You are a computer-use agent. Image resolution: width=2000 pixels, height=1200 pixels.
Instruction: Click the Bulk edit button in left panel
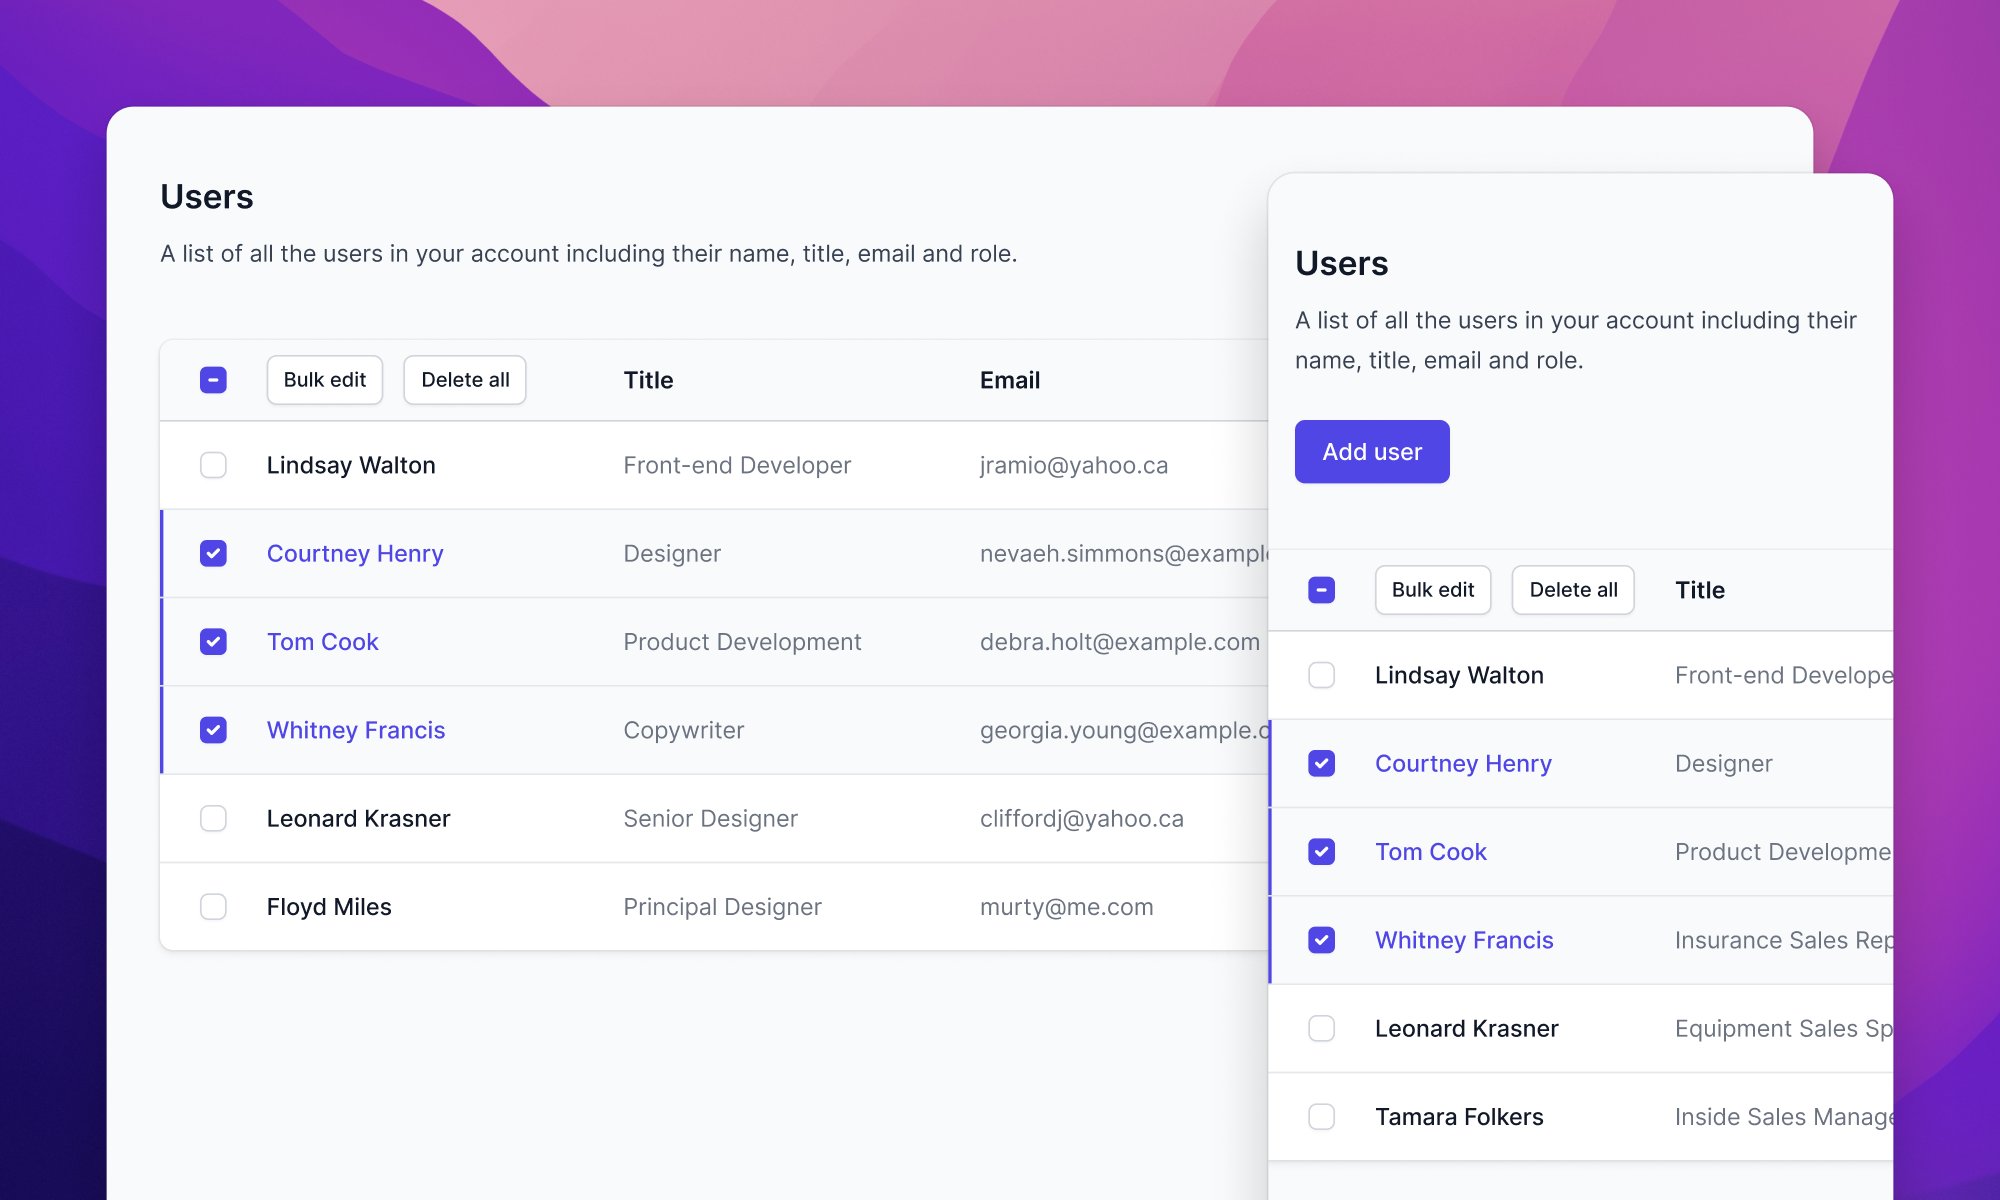324,379
